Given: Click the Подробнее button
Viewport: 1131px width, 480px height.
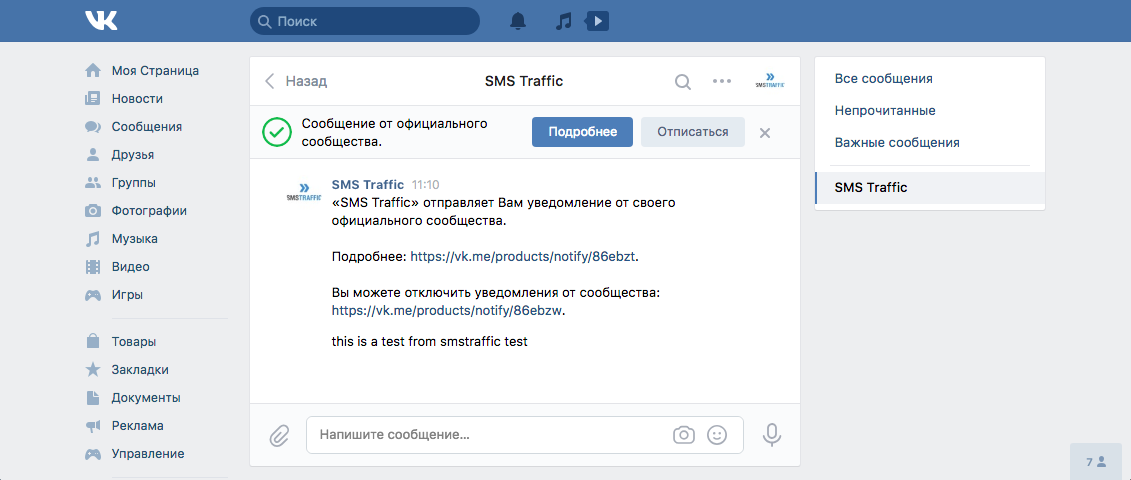Looking at the screenshot, I should pos(583,132).
